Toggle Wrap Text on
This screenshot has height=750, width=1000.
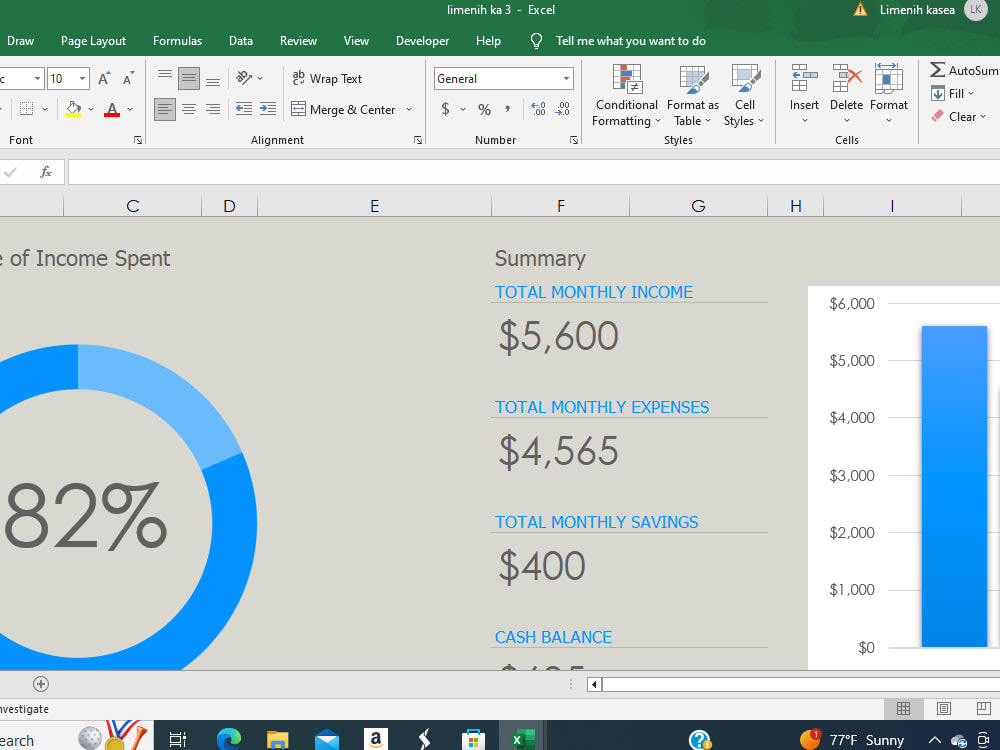pos(327,78)
